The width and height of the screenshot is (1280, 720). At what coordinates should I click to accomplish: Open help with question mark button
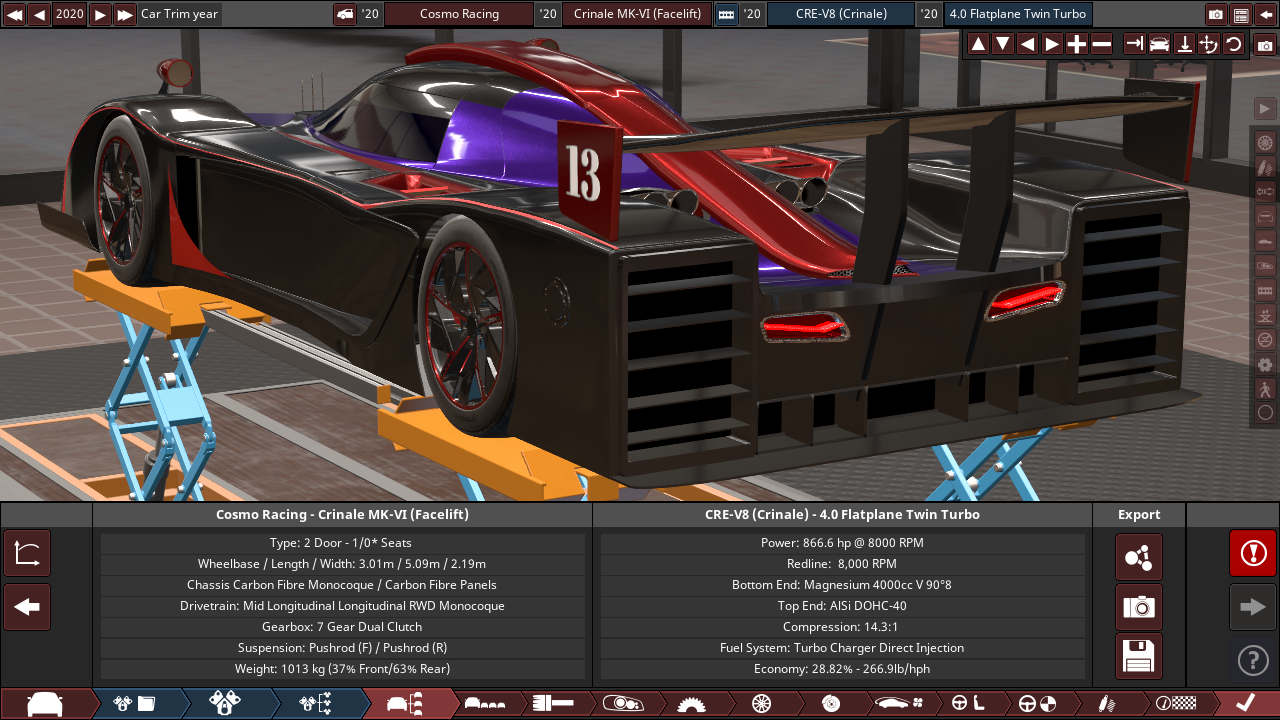(x=1253, y=660)
